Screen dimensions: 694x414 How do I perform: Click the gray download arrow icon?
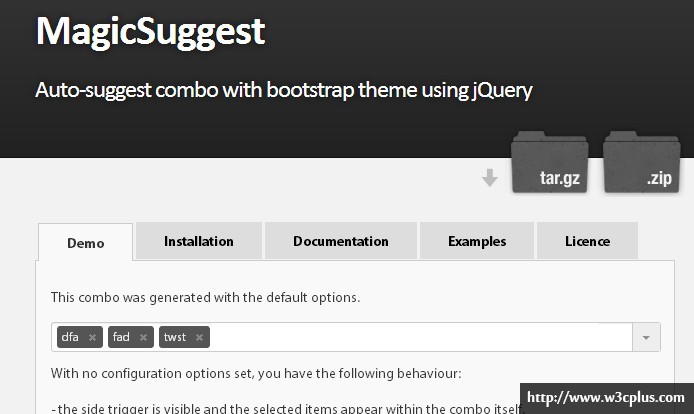pos(489,178)
